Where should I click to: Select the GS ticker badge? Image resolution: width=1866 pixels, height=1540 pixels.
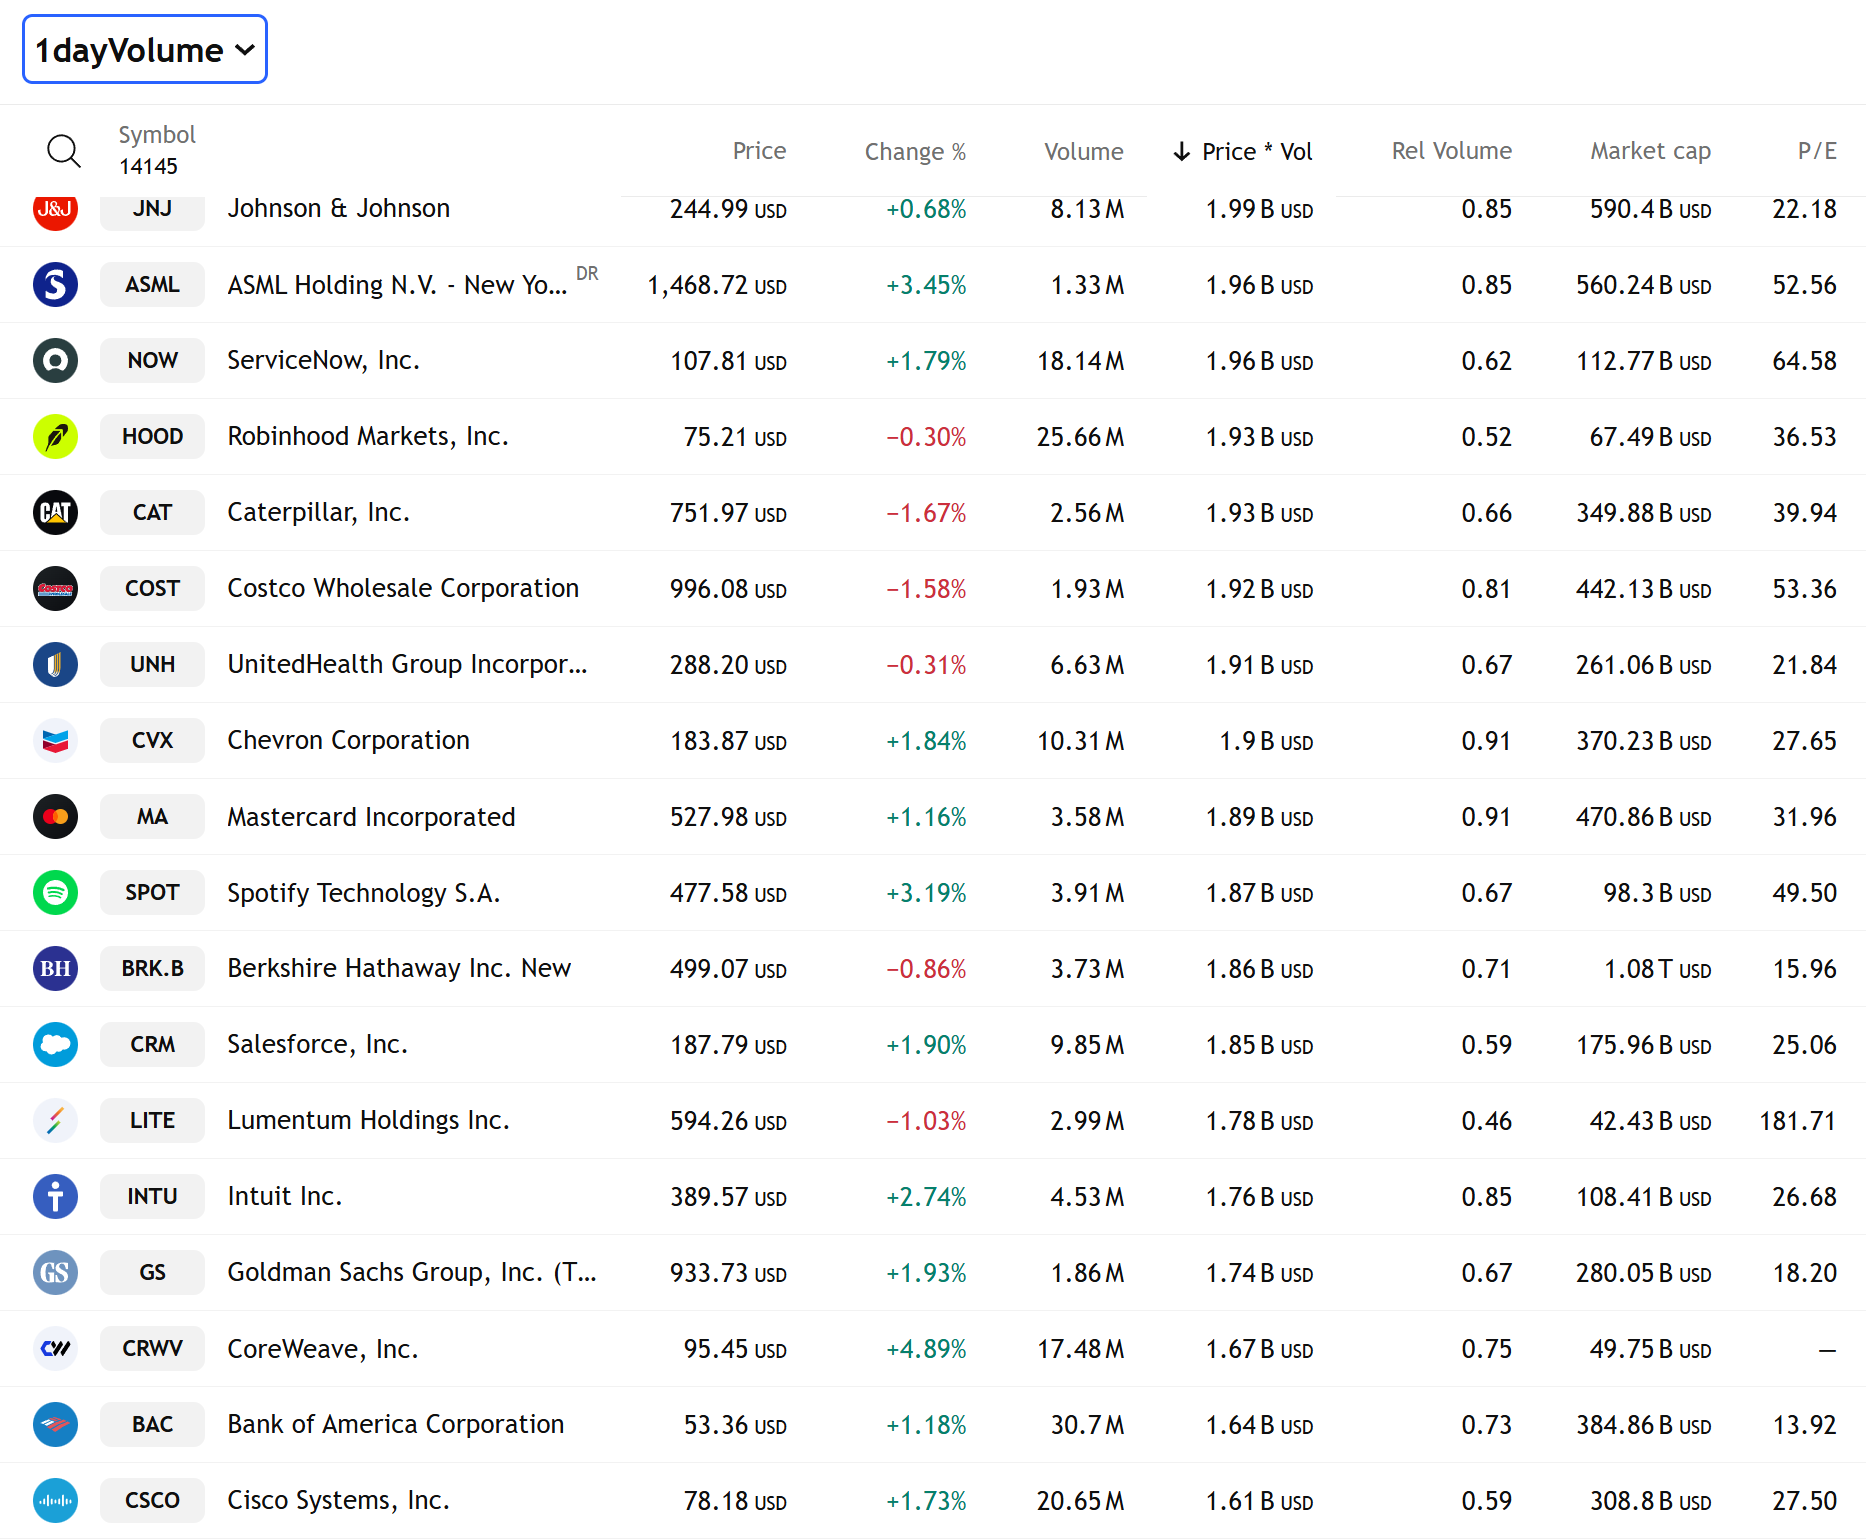tap(152, 1273)
